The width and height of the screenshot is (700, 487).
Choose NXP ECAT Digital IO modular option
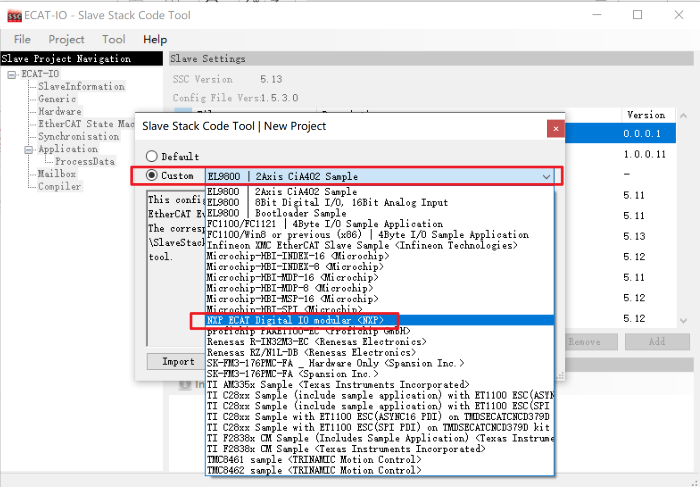coord(295,320)
